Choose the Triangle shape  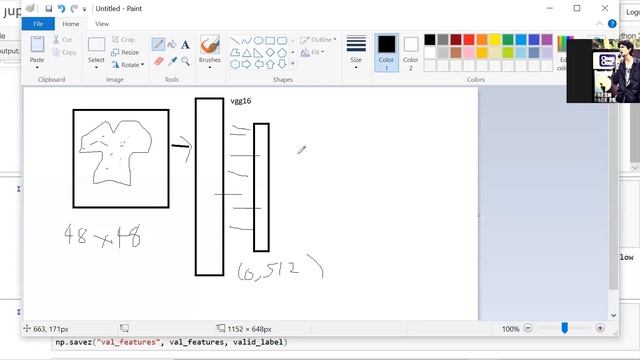tap(247, 53)
